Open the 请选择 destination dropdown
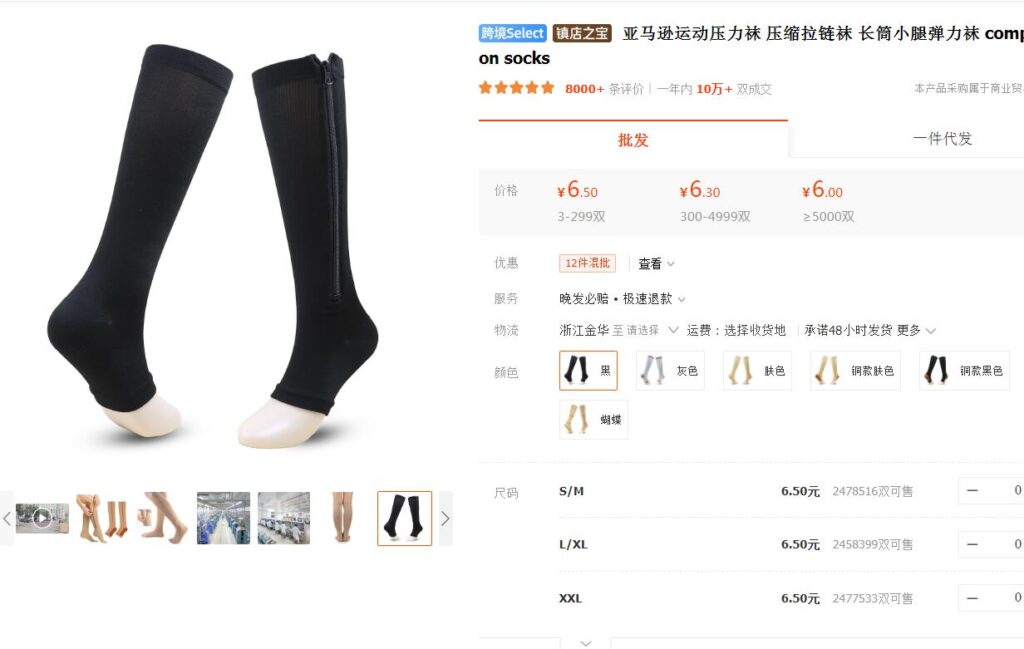The height and width of the screenshot is (649, 1024). [652, 330]
